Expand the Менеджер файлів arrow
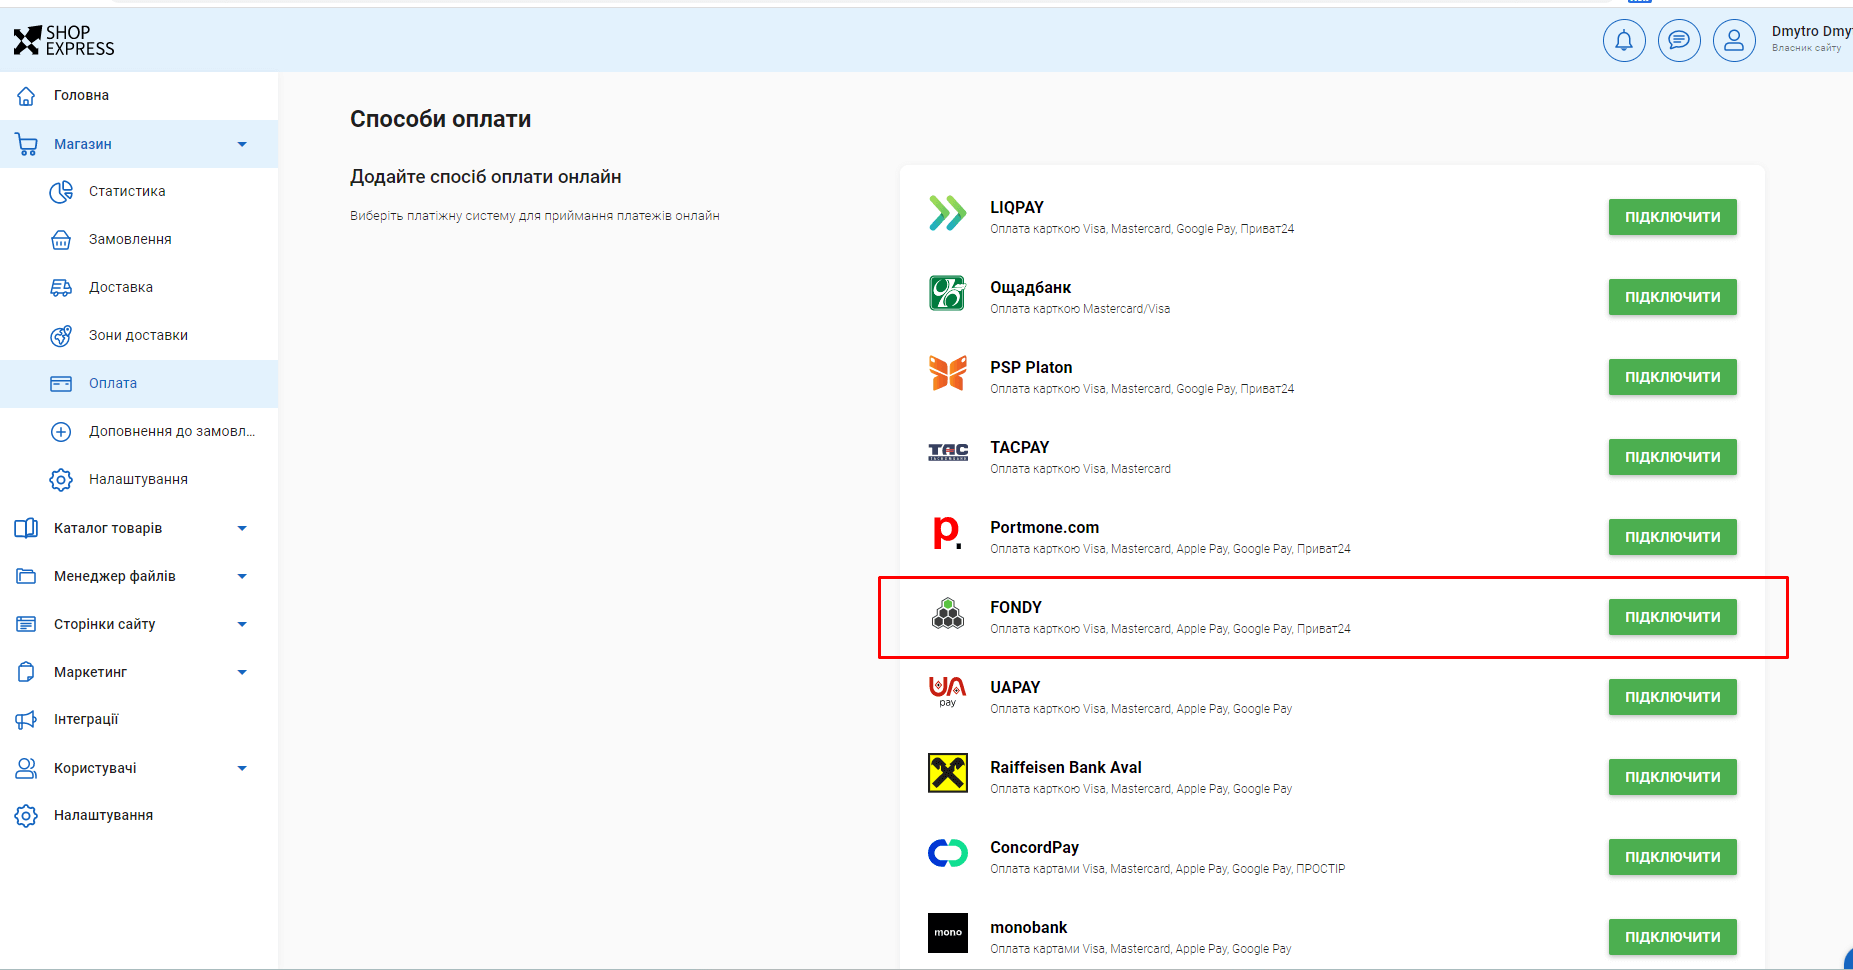 click(242, 576)
